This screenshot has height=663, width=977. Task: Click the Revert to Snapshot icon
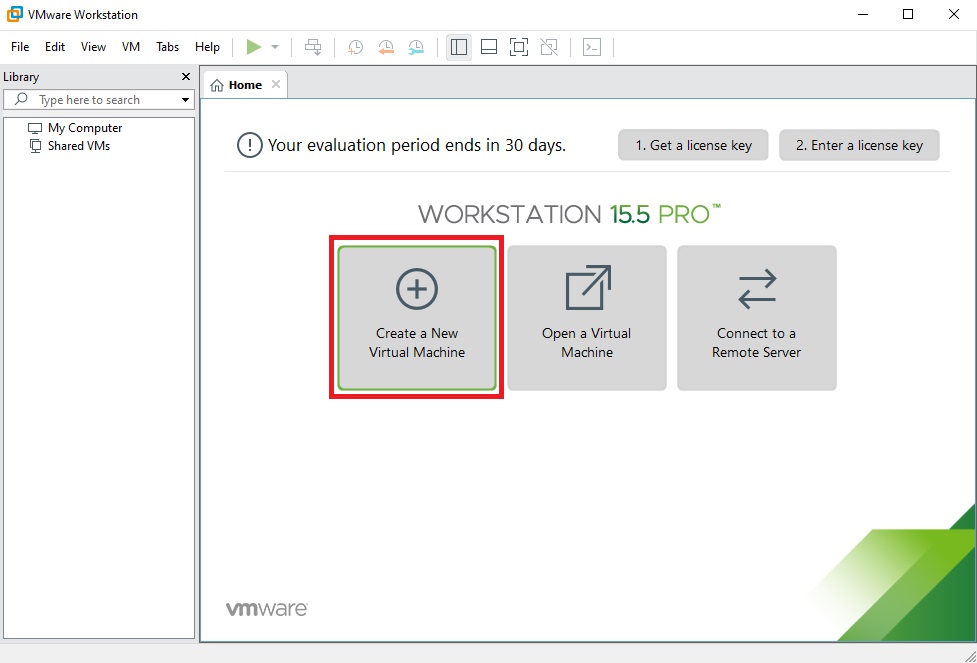coord(386,47)
